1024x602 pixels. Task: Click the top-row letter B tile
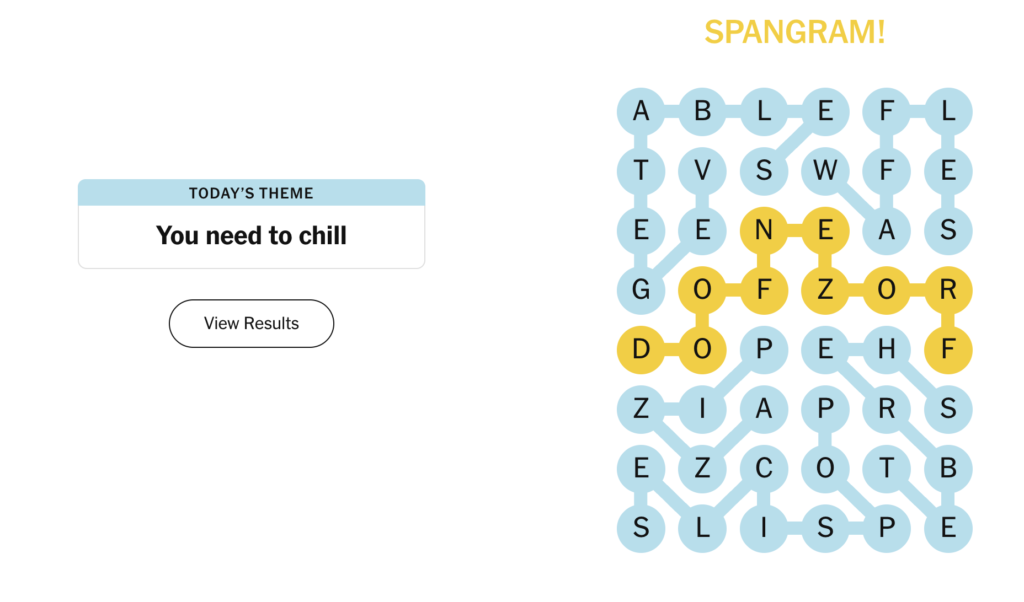coord(702,111)
